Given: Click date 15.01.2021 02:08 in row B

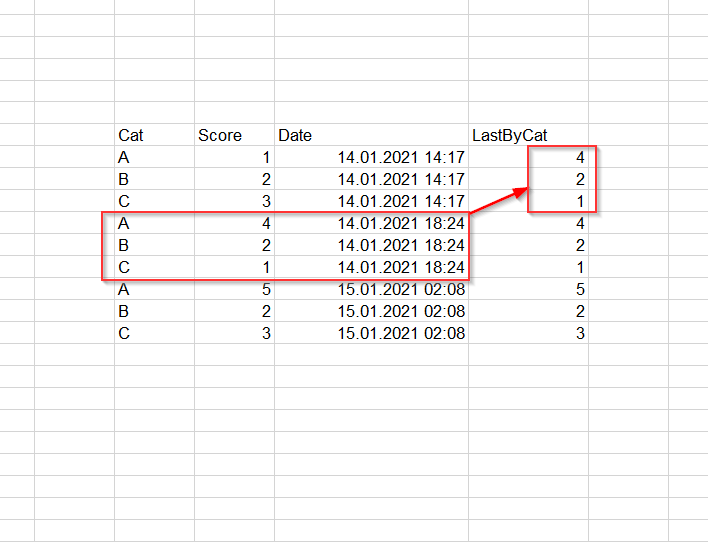Looking at the screenshot, I should click(371, 311).
